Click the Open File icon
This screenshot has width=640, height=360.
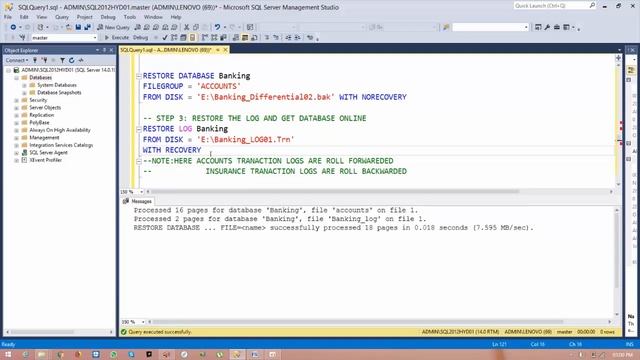click(69, 27)
